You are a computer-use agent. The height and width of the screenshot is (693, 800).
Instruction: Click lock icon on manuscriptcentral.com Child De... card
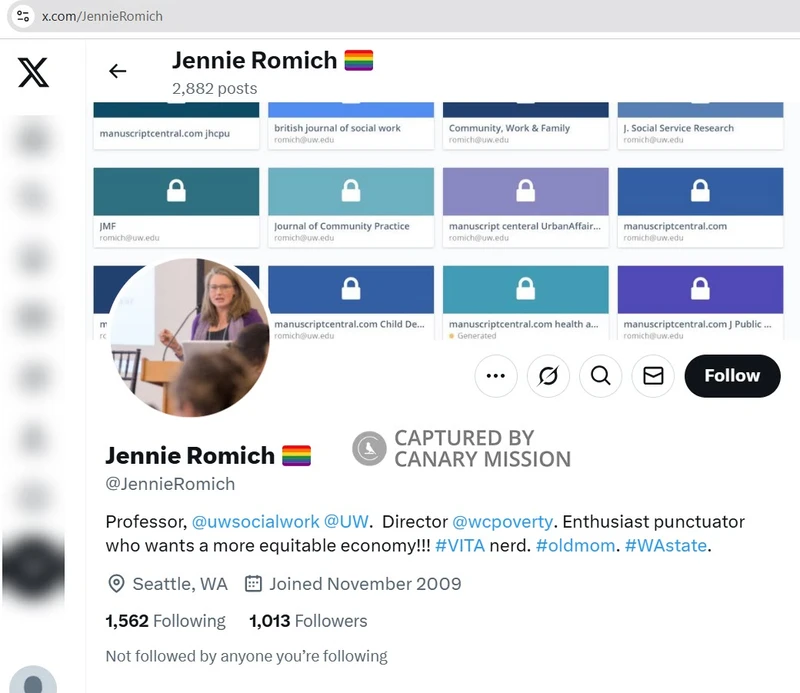(x=351, y=289)
